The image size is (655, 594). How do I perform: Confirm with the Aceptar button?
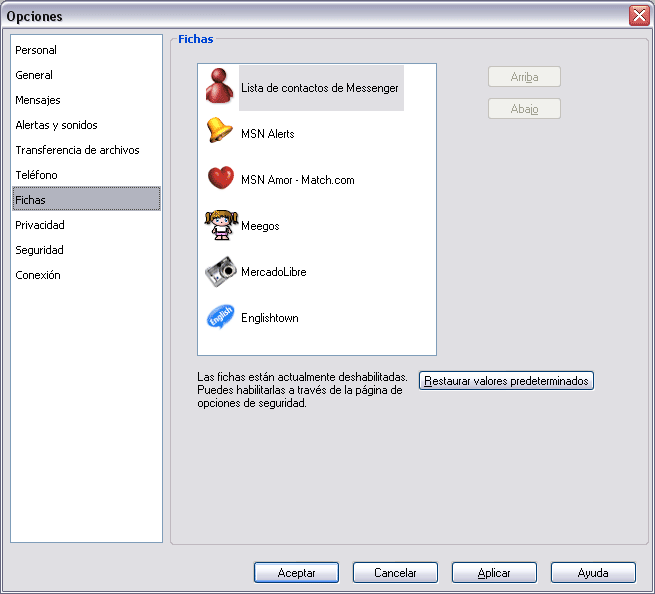[296, 573]
